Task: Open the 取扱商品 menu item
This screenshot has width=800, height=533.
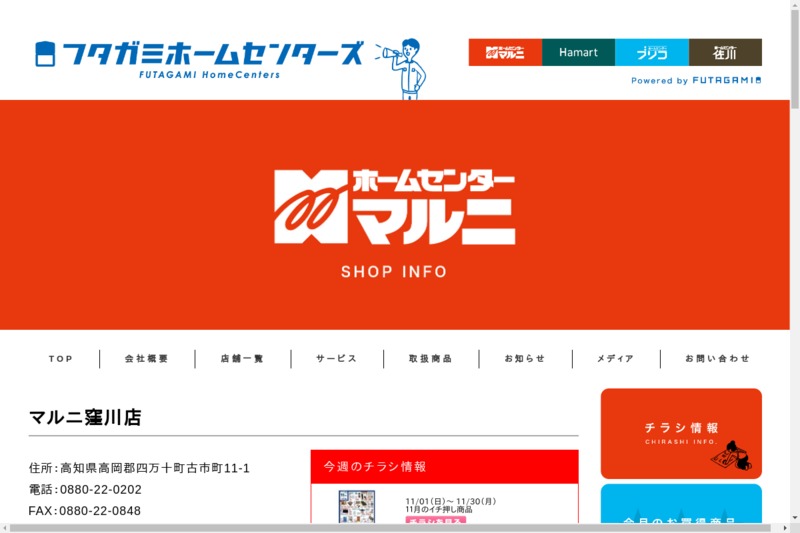Action: coord(431,359)
